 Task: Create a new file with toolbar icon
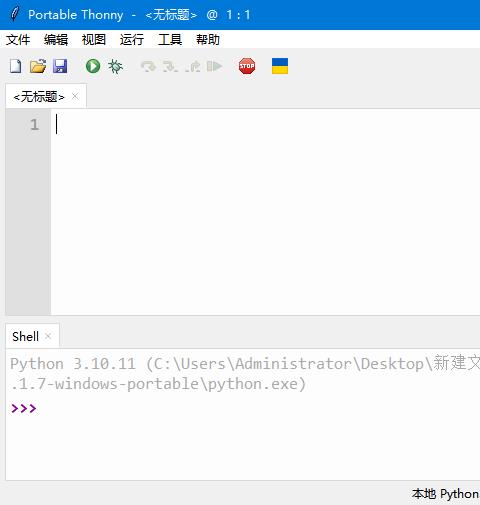[16, 66]
